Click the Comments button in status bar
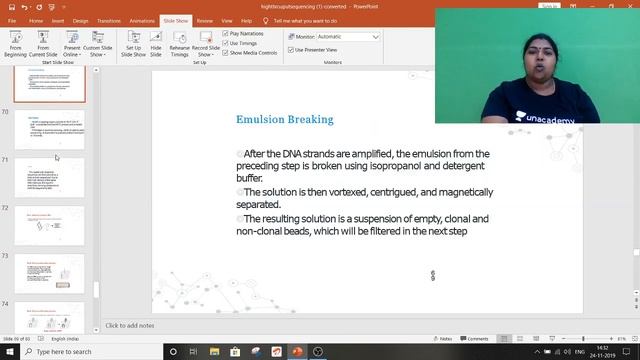The height and width of the screenshot is (360, 640). click(474, 339)
